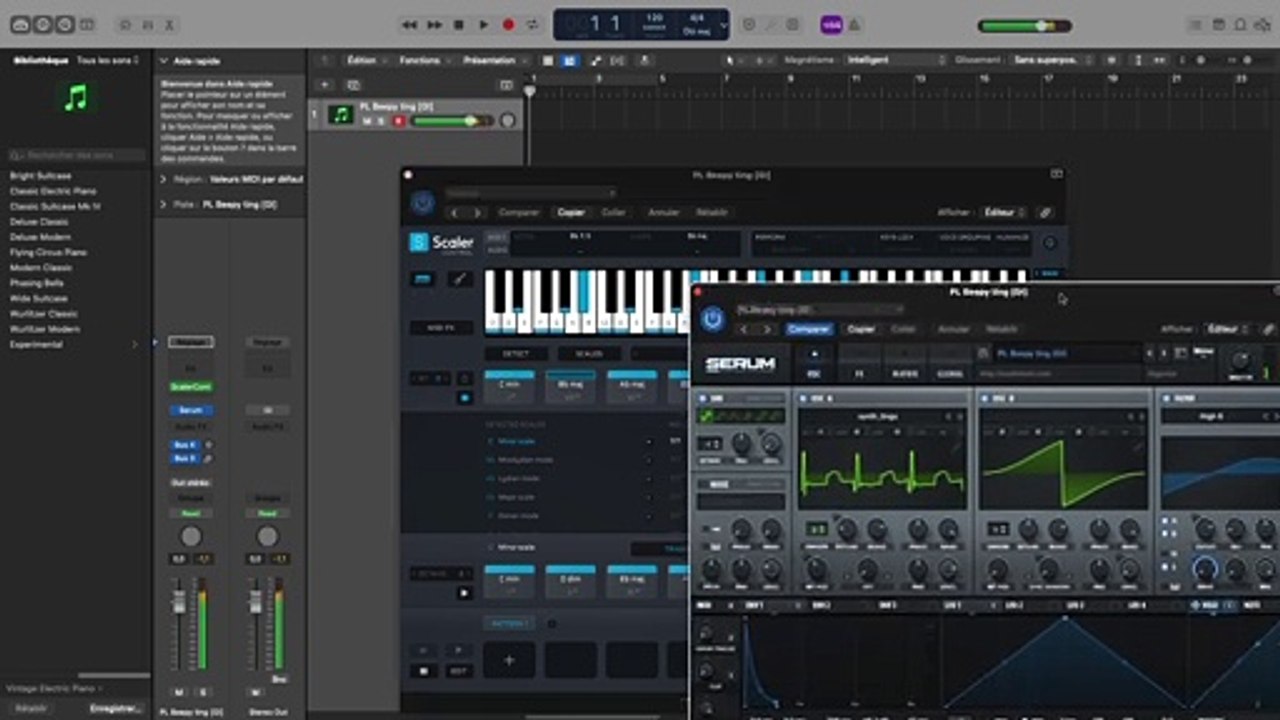Open Afficher Éditeur dropdown in Serum window
Viewport: 1280px width, 720px height.
pos(1227,329)
